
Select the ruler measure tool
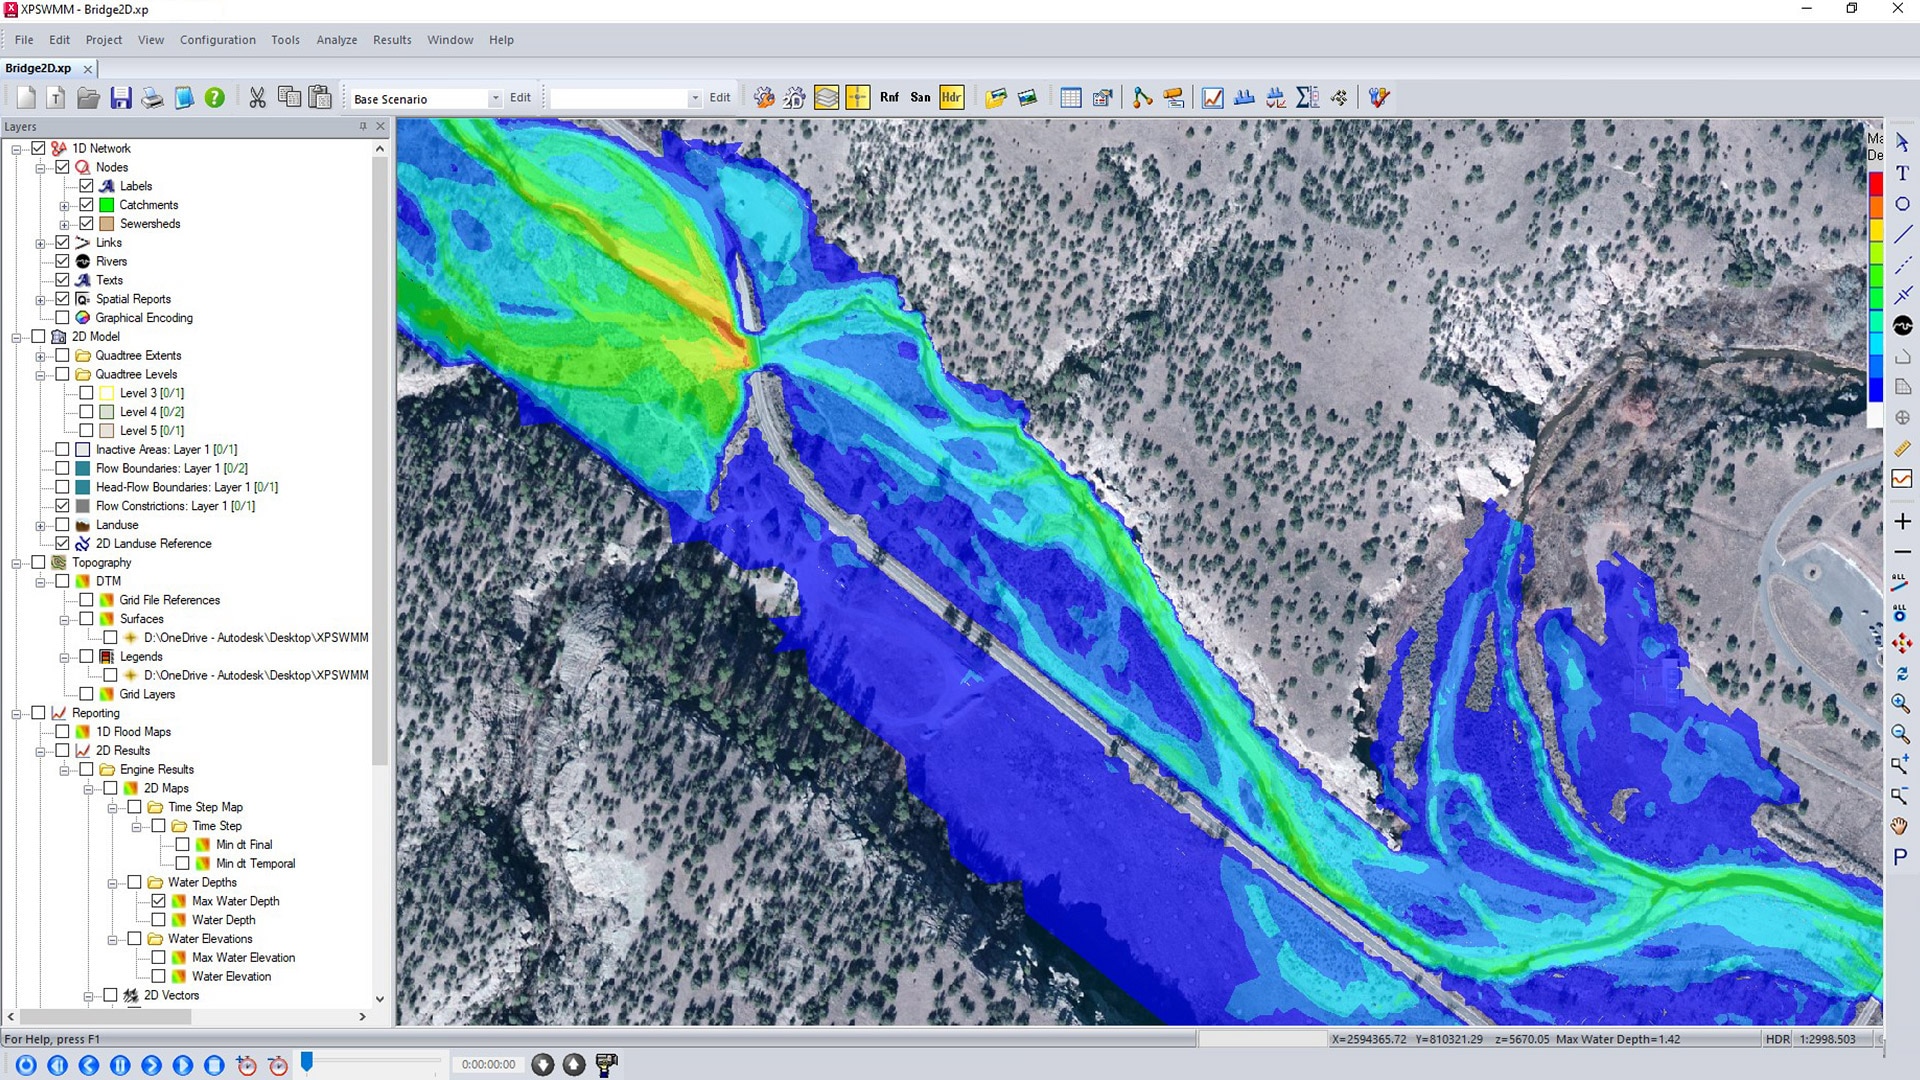(1902, 449)
